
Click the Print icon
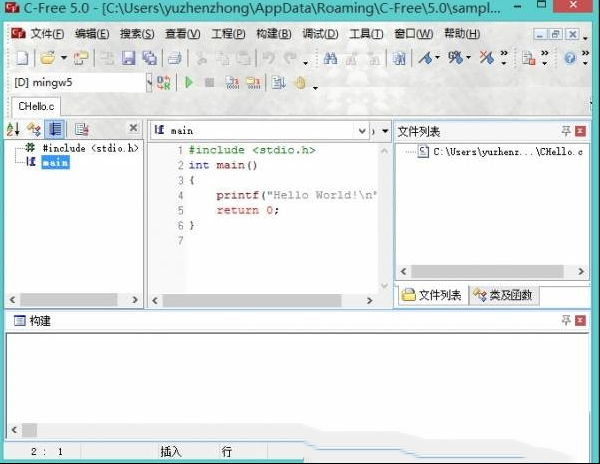click(x=175, y=58)
